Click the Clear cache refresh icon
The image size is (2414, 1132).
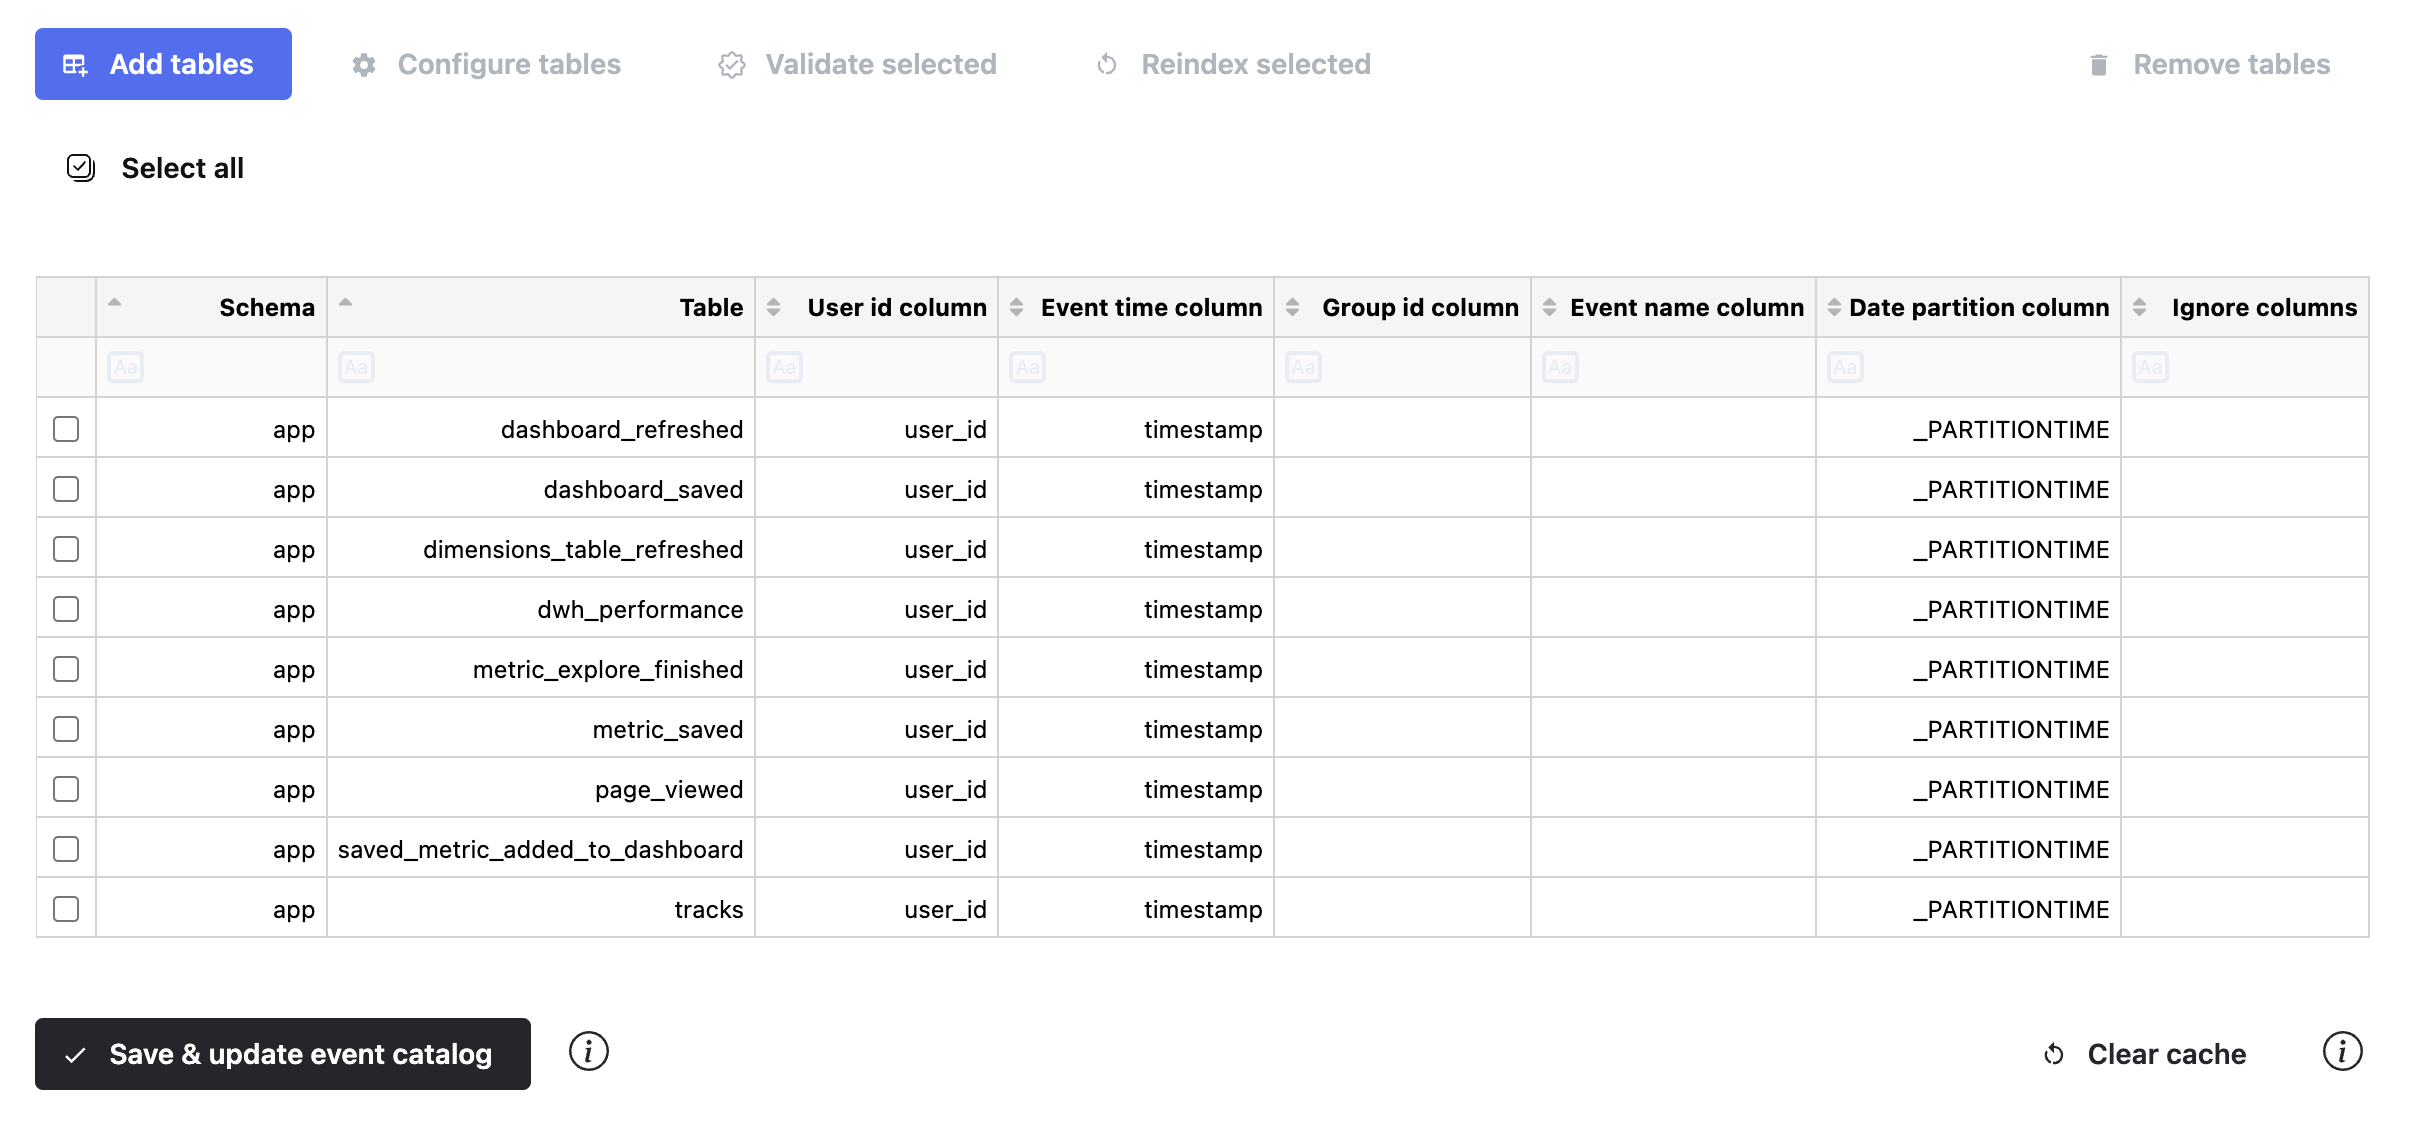point(2054,1054)
